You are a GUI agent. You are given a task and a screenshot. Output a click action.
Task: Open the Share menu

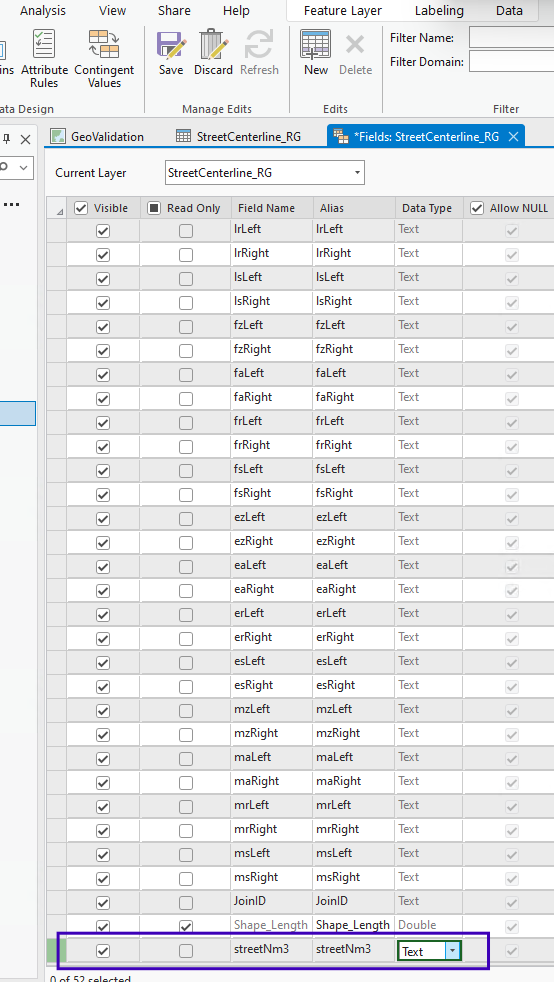coord(174,11)
